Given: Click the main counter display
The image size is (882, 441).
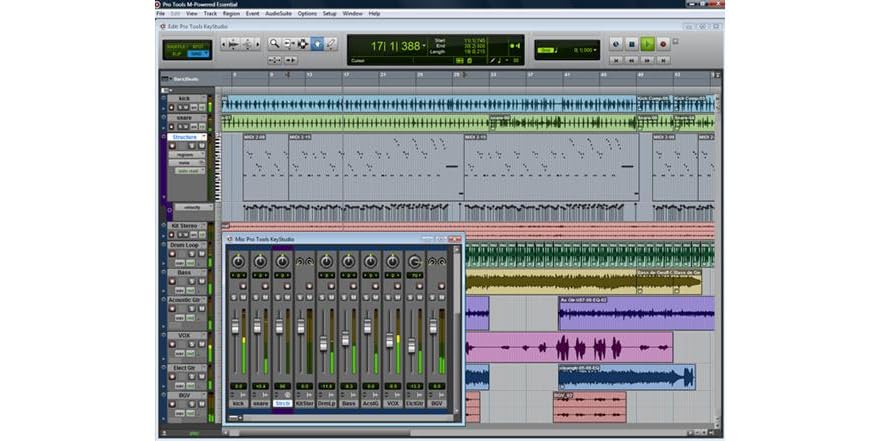Looking at the screenshot, I should click(394, 46).
